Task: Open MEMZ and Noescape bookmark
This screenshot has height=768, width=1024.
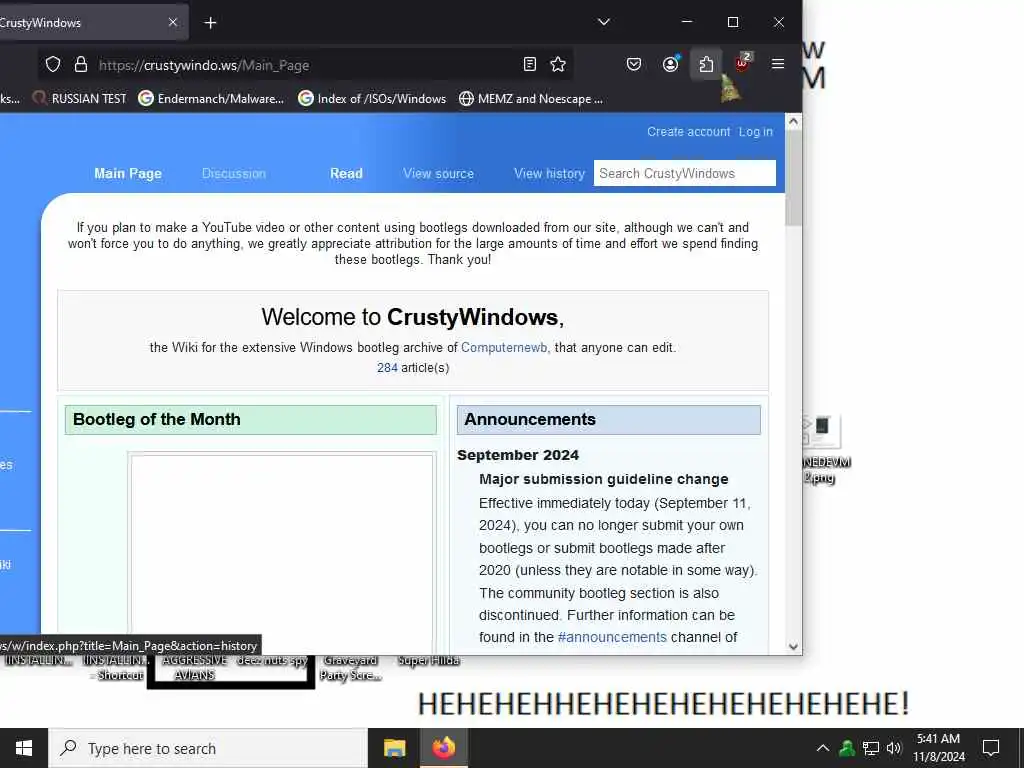Action: pos(531,99)
